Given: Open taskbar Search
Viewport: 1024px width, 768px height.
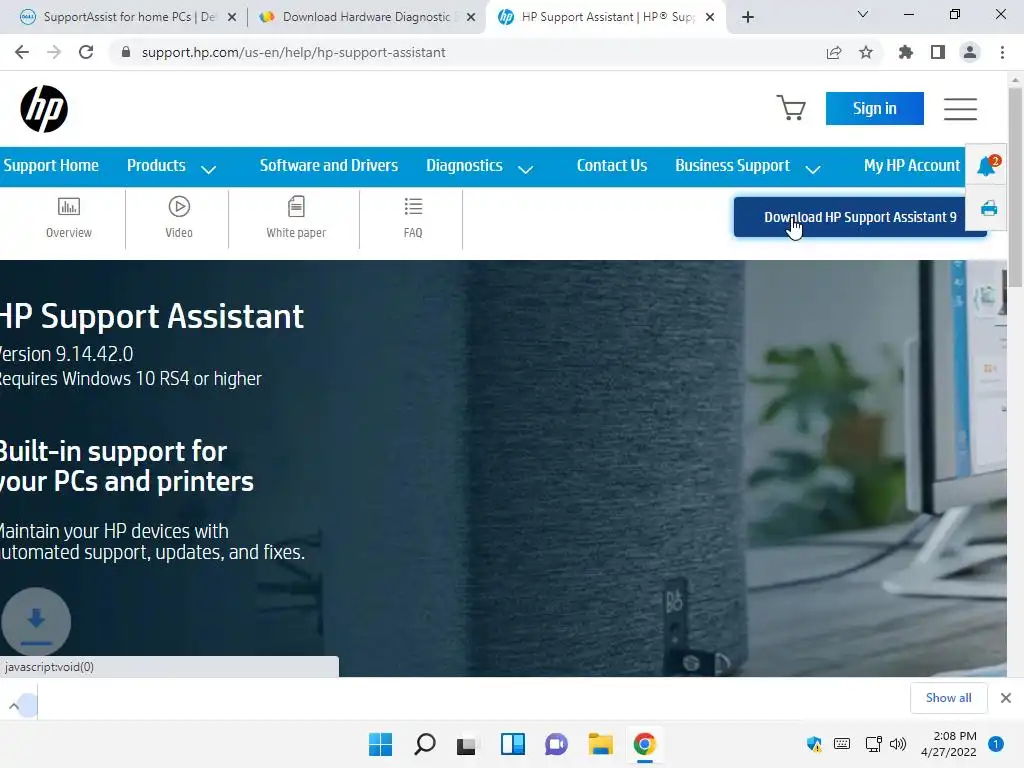Looking at the screenshot, I should click(424, 744).
